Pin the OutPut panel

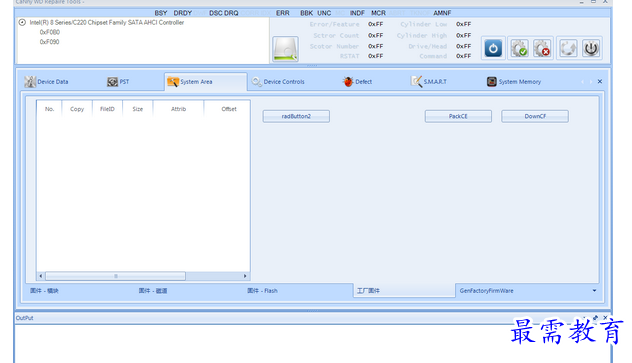click(596, 318)
